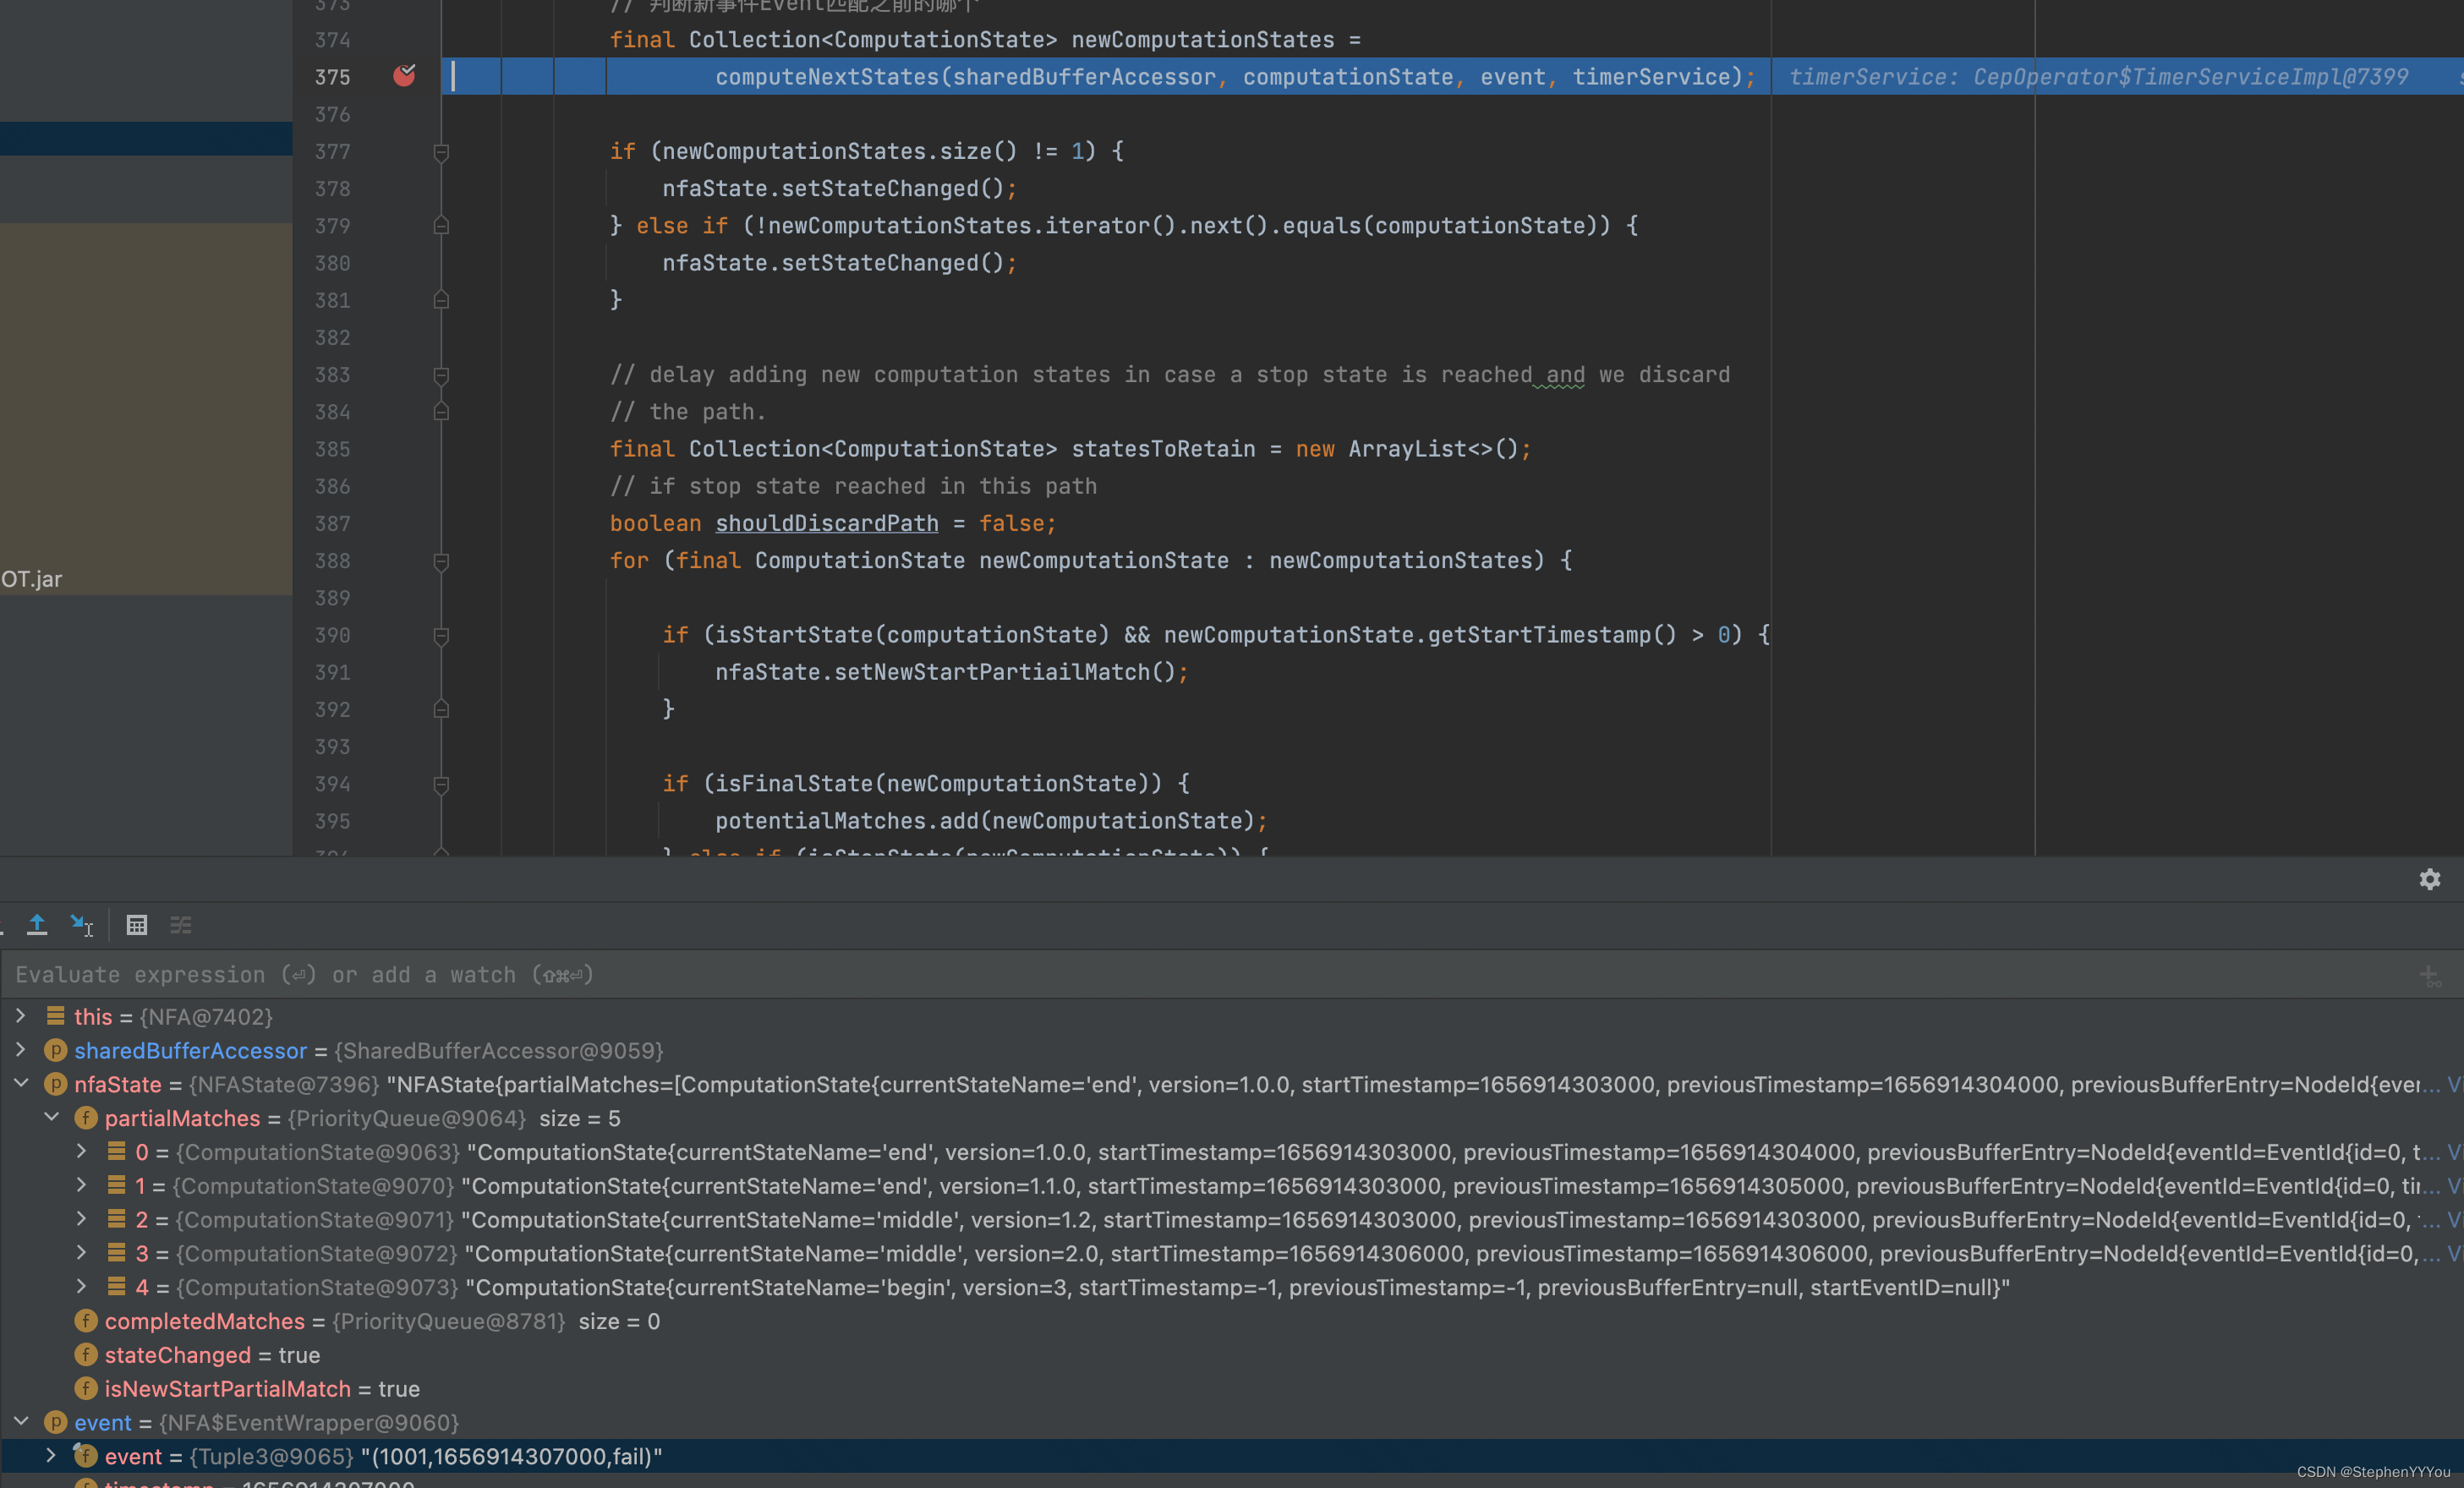Open the Evaluate Expression calculator icon
Screen dimensions: 2464x1488
click(x=137, y=924)
